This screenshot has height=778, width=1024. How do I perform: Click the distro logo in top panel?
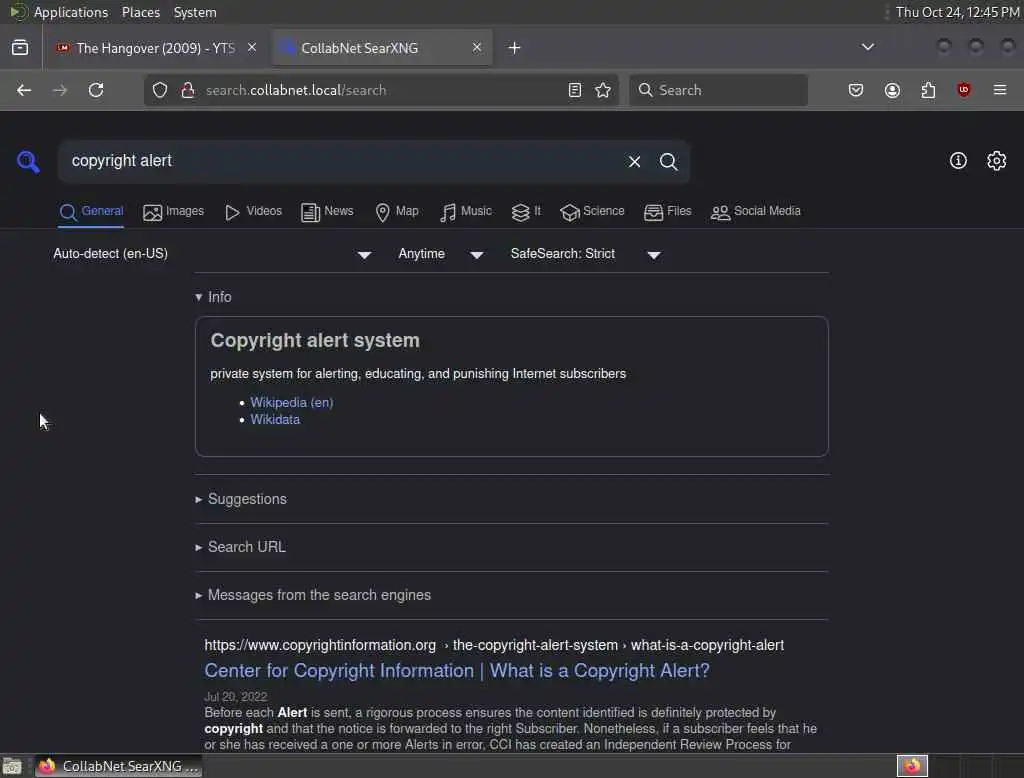pyautogui.click(x=18, y=12)
